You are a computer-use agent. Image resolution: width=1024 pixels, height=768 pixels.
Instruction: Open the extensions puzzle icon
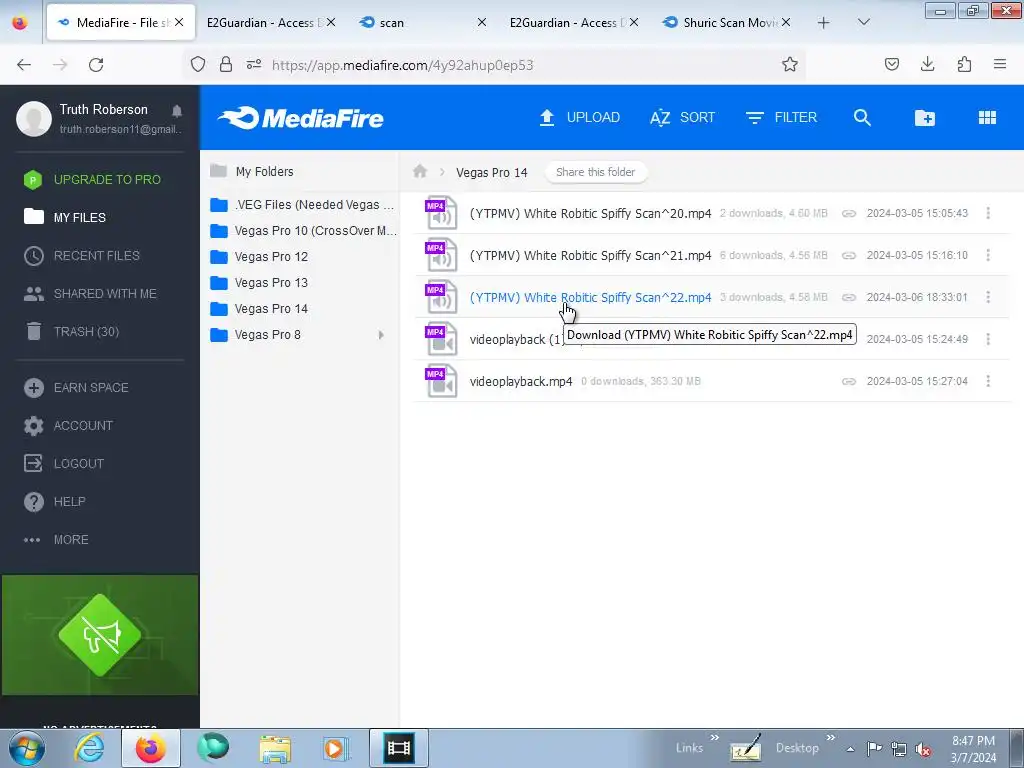click(x=964, y=64)
